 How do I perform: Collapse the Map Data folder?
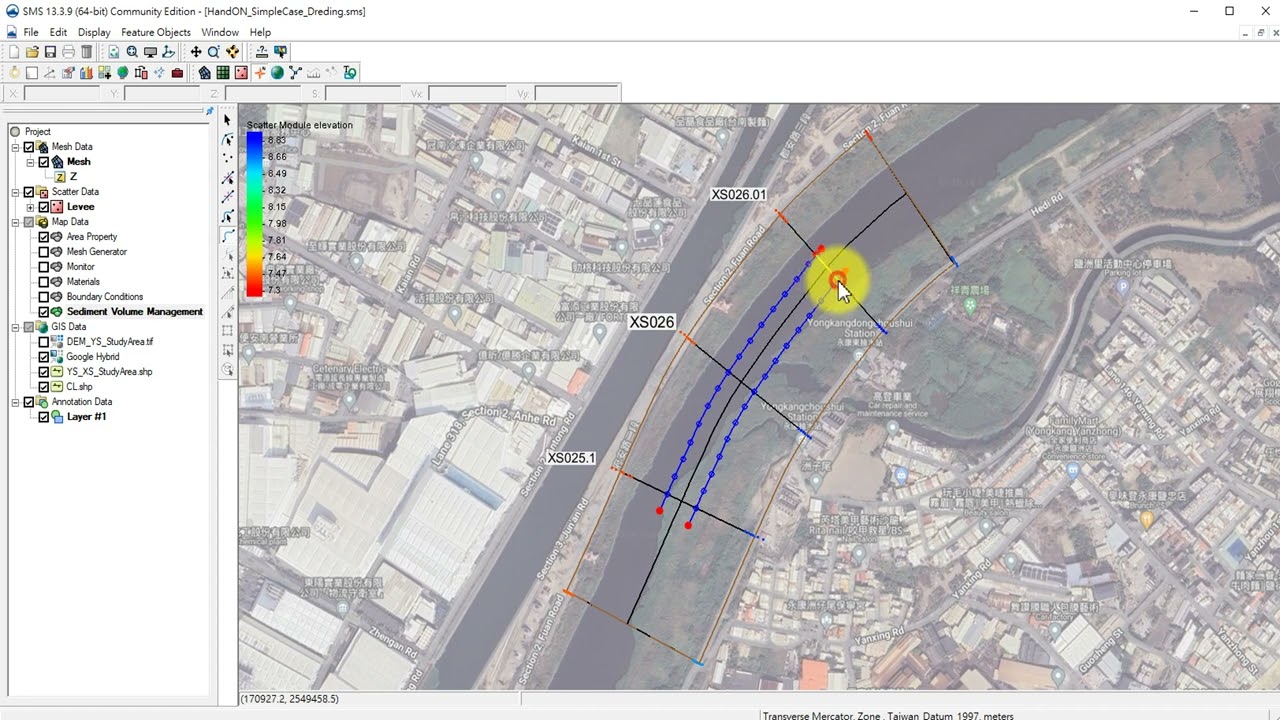coord(15,222)
